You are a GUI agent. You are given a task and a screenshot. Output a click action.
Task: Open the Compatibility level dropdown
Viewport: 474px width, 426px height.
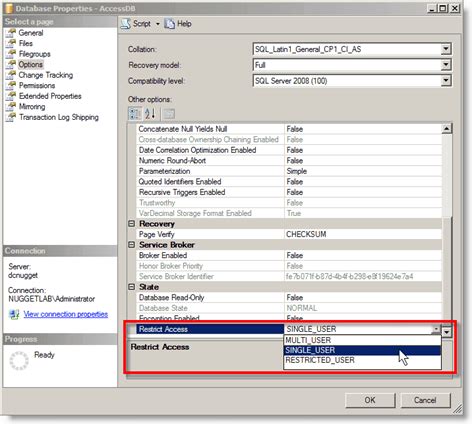coord(446,81)
